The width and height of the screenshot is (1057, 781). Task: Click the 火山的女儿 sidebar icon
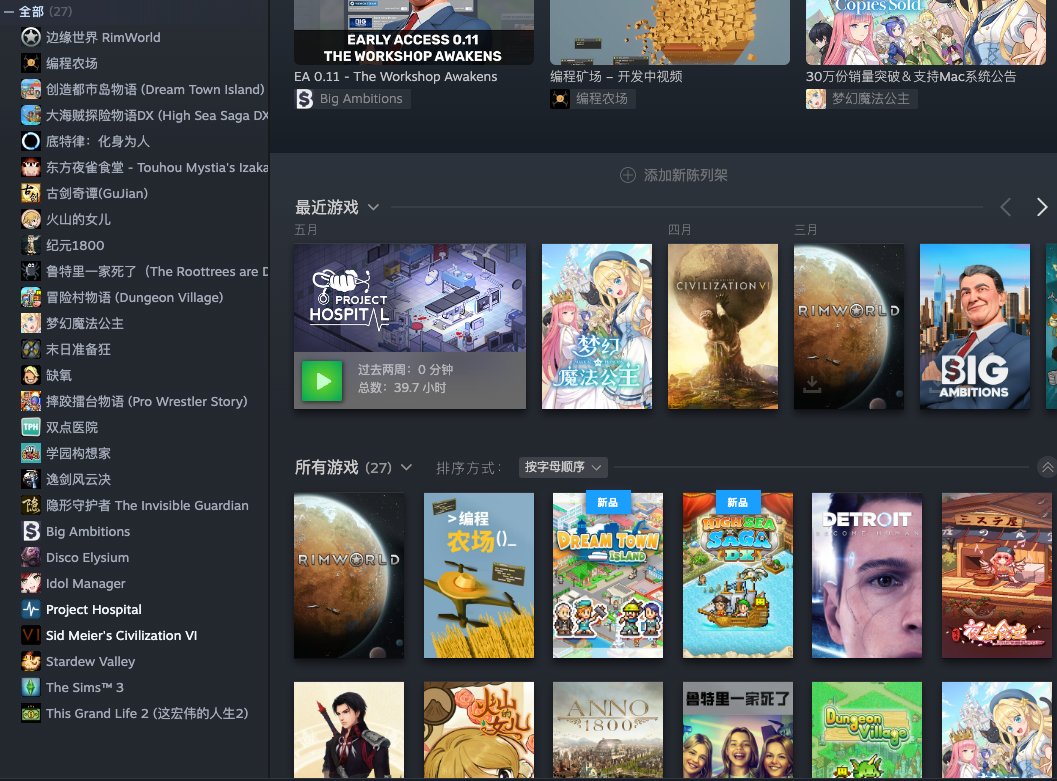pos(30,219)
